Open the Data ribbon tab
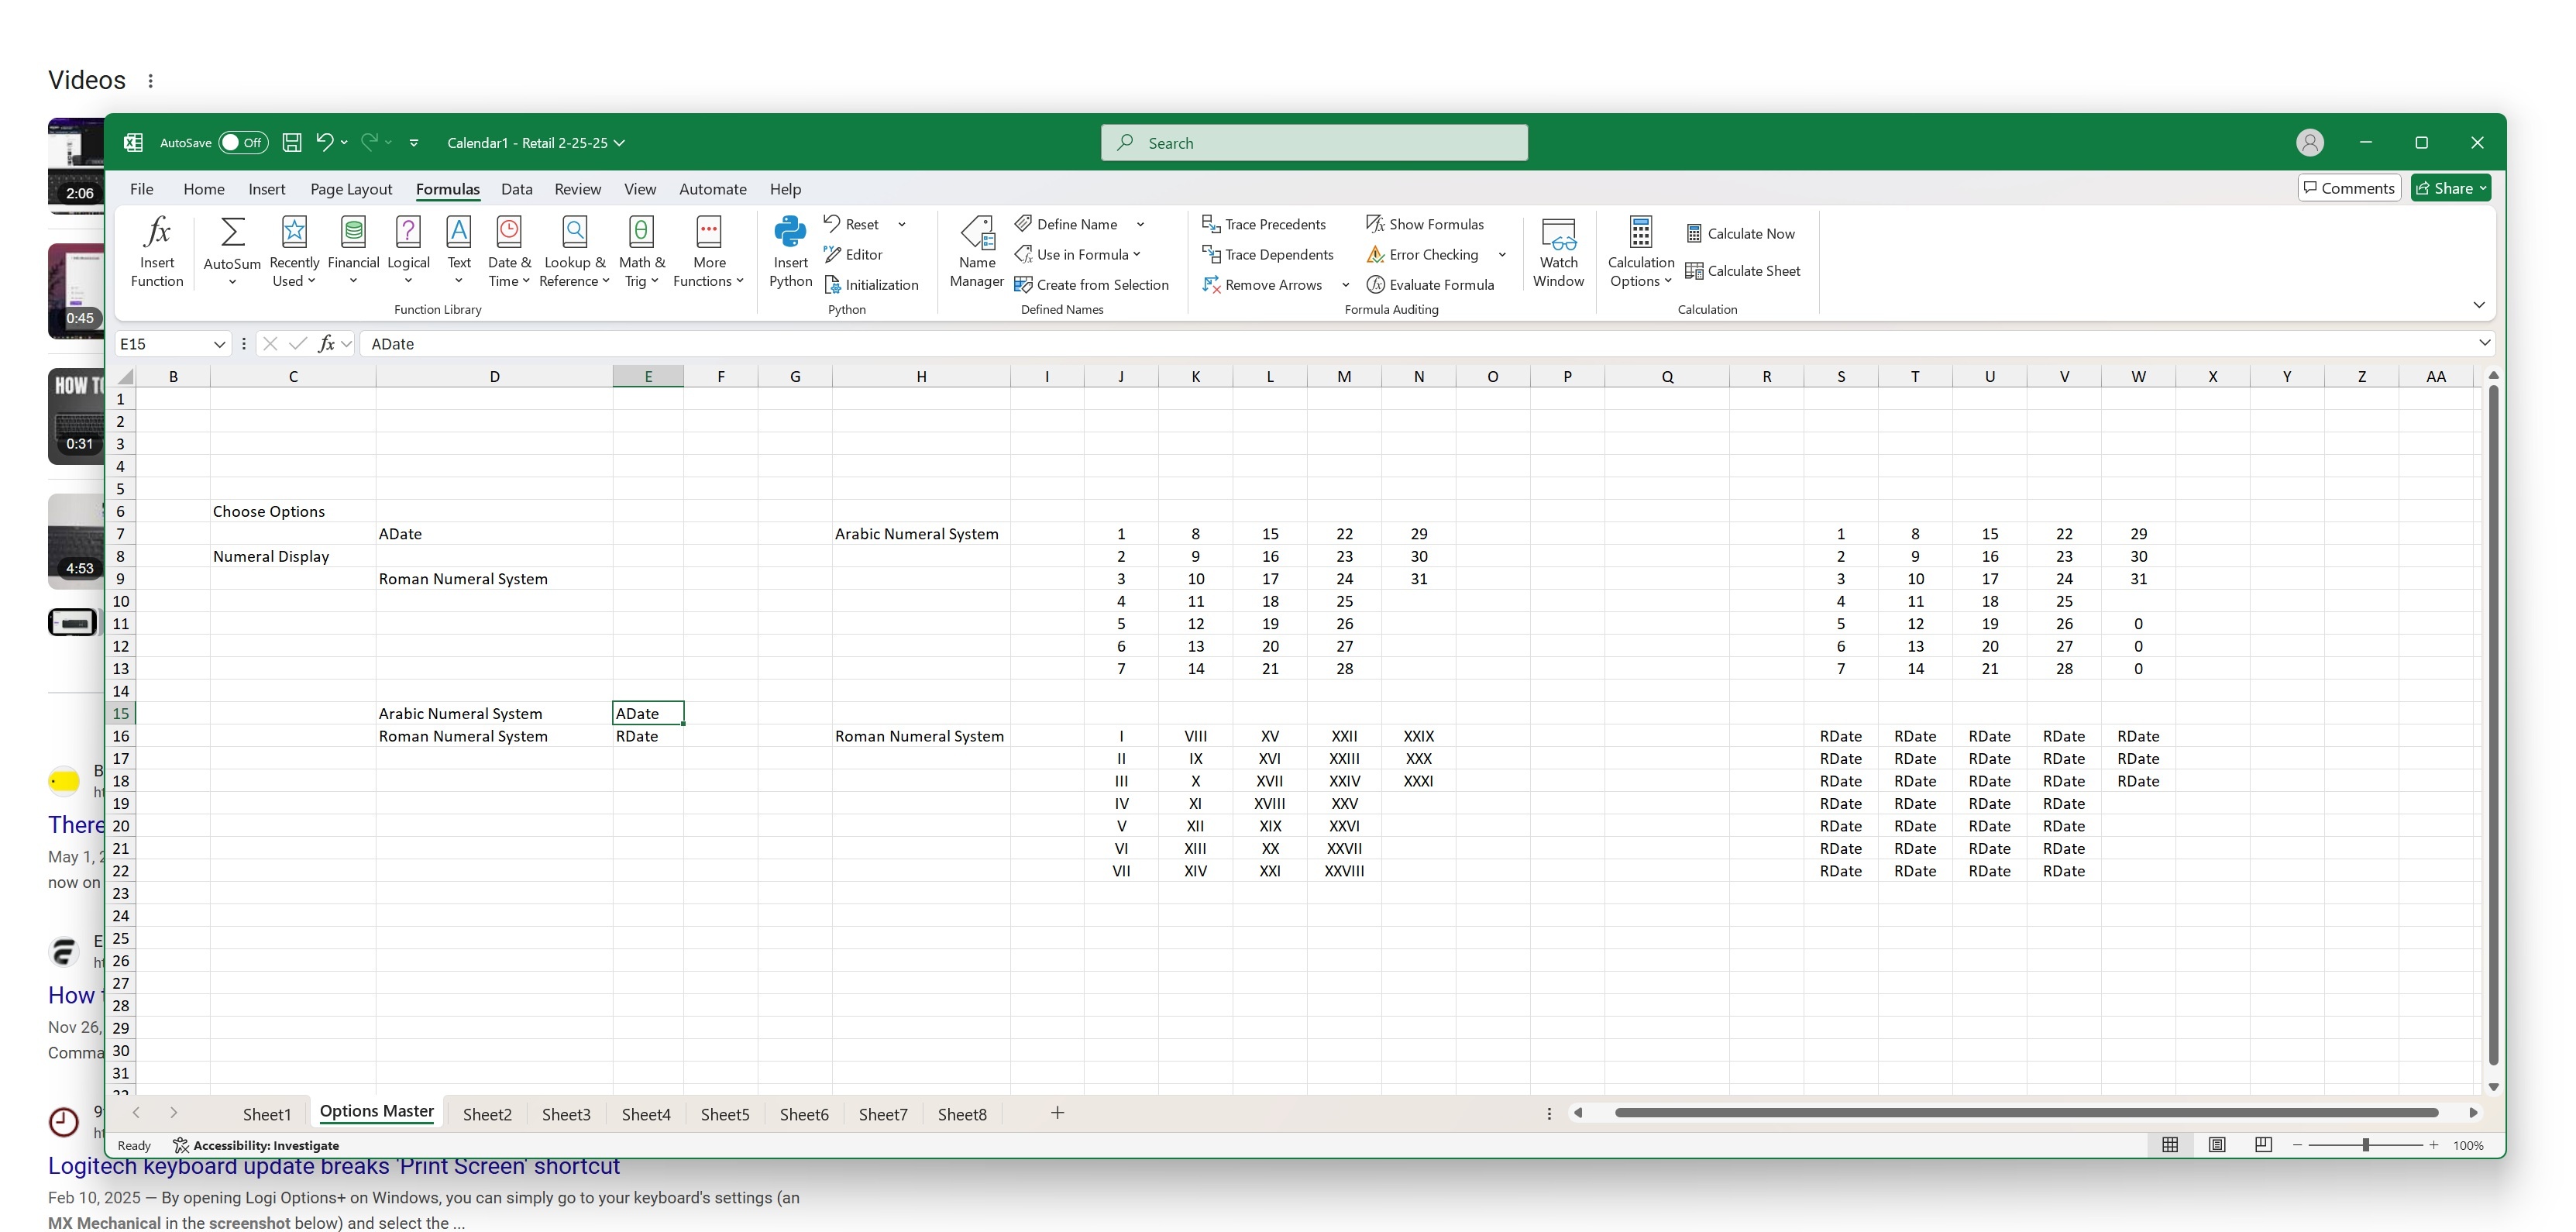Screen dimensions: 2576x1232 pyautogui.click(x=517, y=189)
